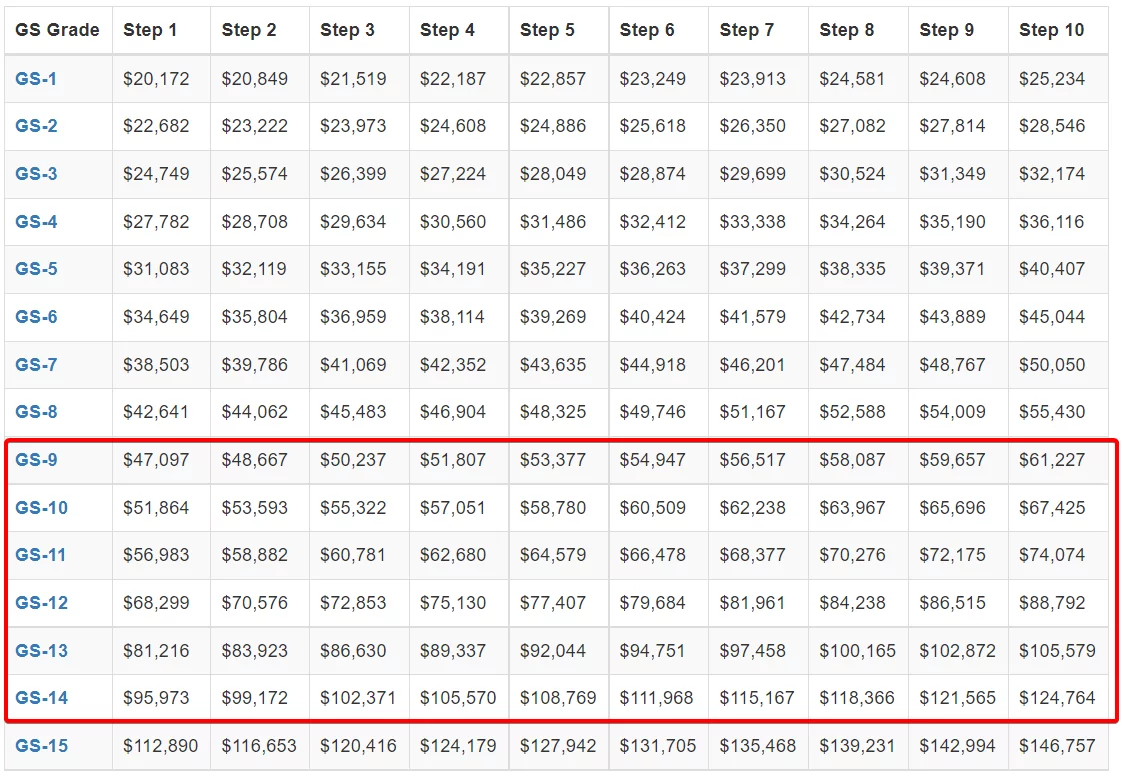This screenshot has height=776, width=1122.
Task: Click the Step 5 column header
Action: point(547,30)
